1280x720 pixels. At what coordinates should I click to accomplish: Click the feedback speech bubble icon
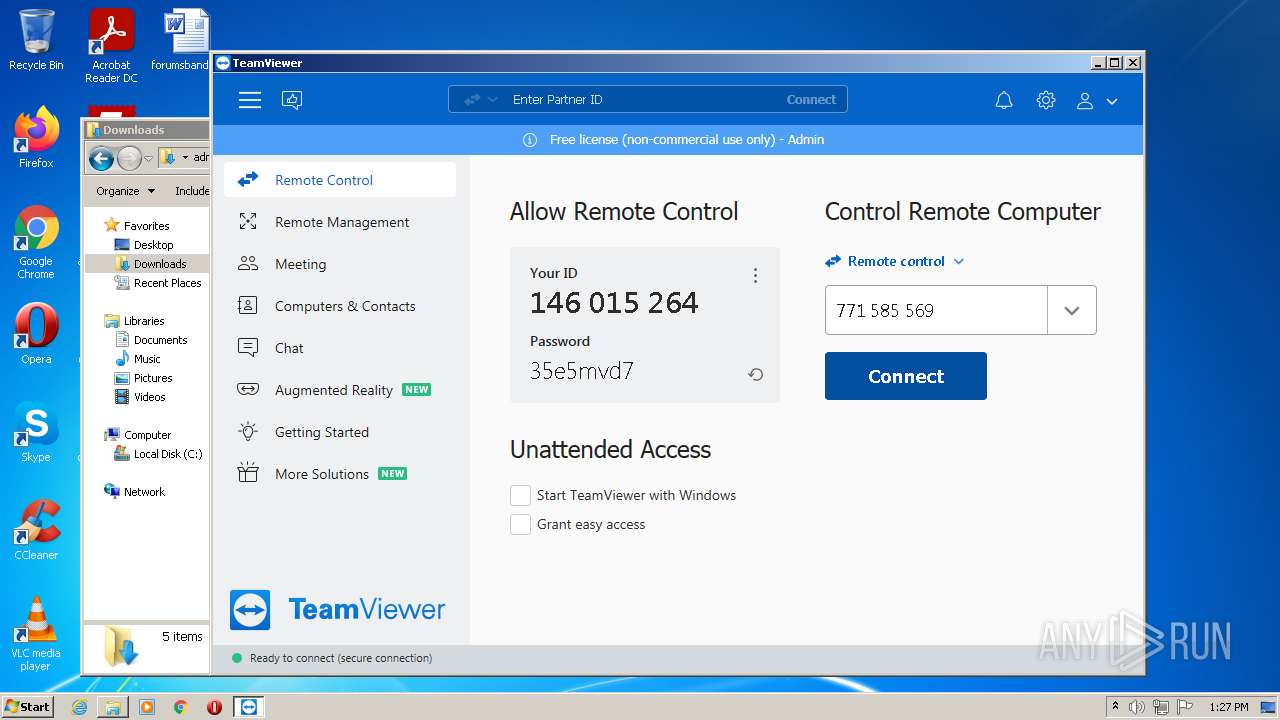tap(292, 100)
